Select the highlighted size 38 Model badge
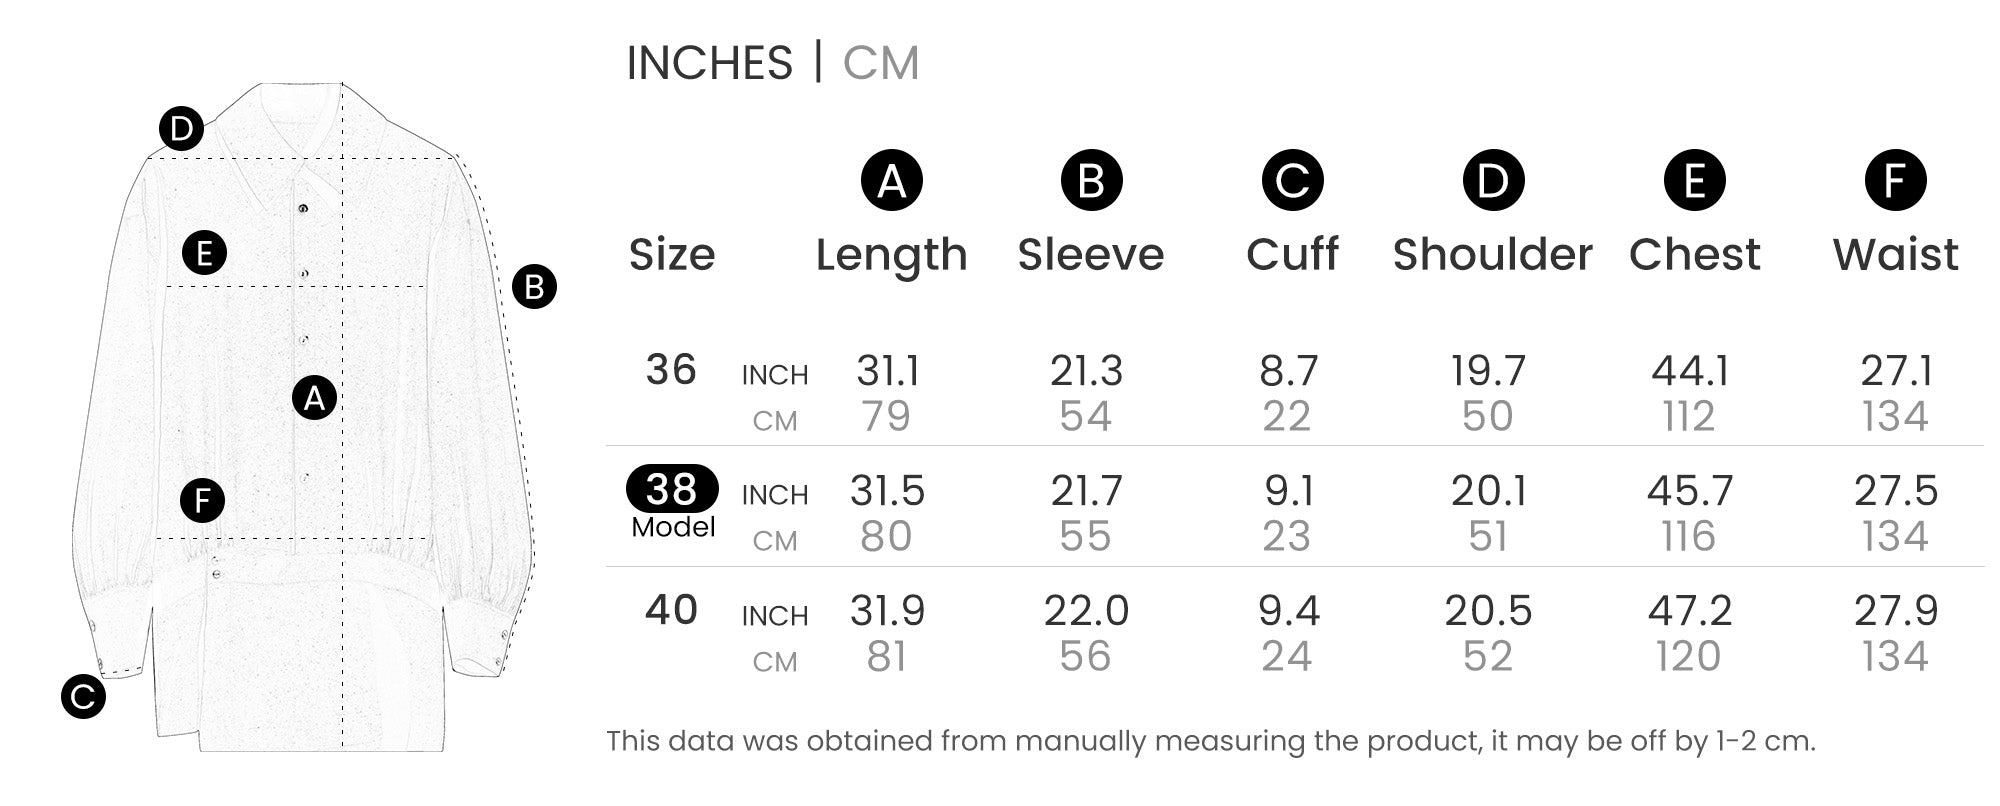Viewport: 2000px width, 806px height. click(x=672, y=489)
